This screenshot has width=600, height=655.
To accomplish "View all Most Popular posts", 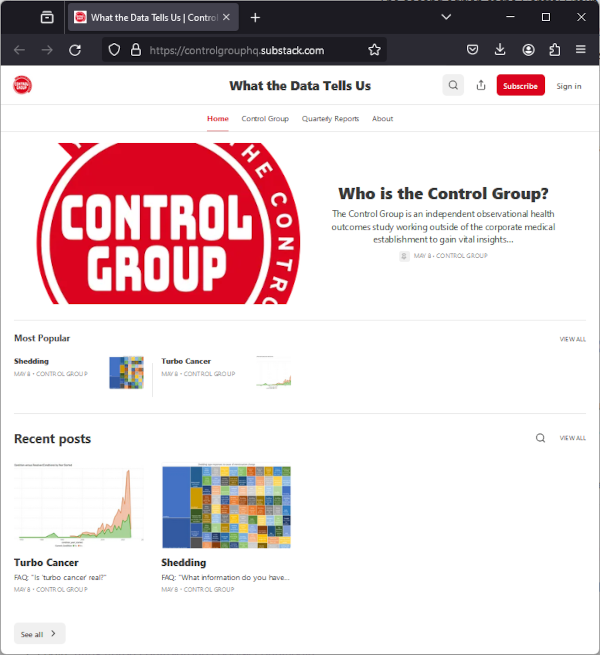I will pos(572,339).
